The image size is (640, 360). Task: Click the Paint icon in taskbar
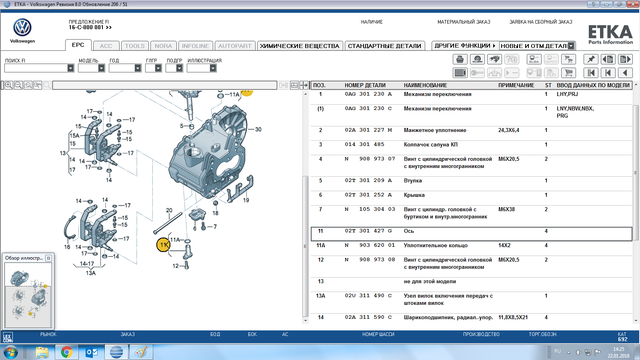141,352
